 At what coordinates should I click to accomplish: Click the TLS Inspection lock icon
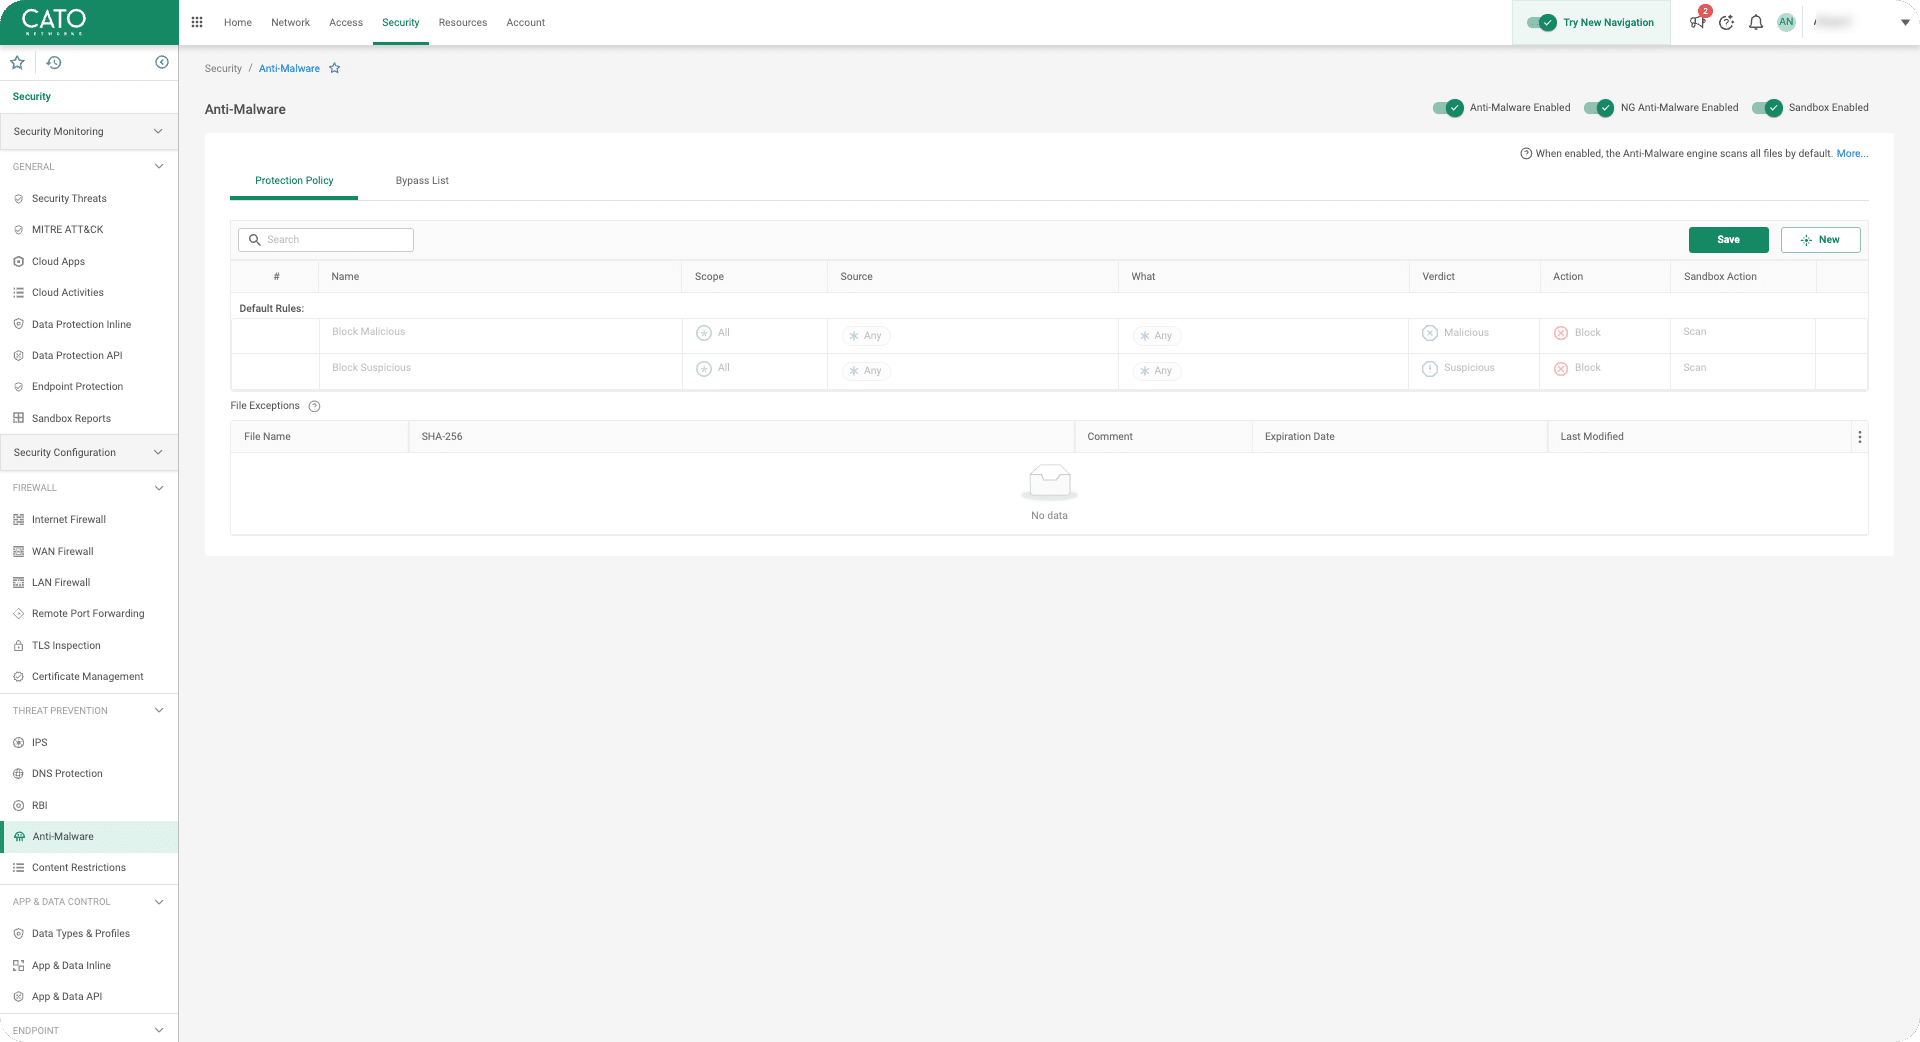click(x=18, y=646)
